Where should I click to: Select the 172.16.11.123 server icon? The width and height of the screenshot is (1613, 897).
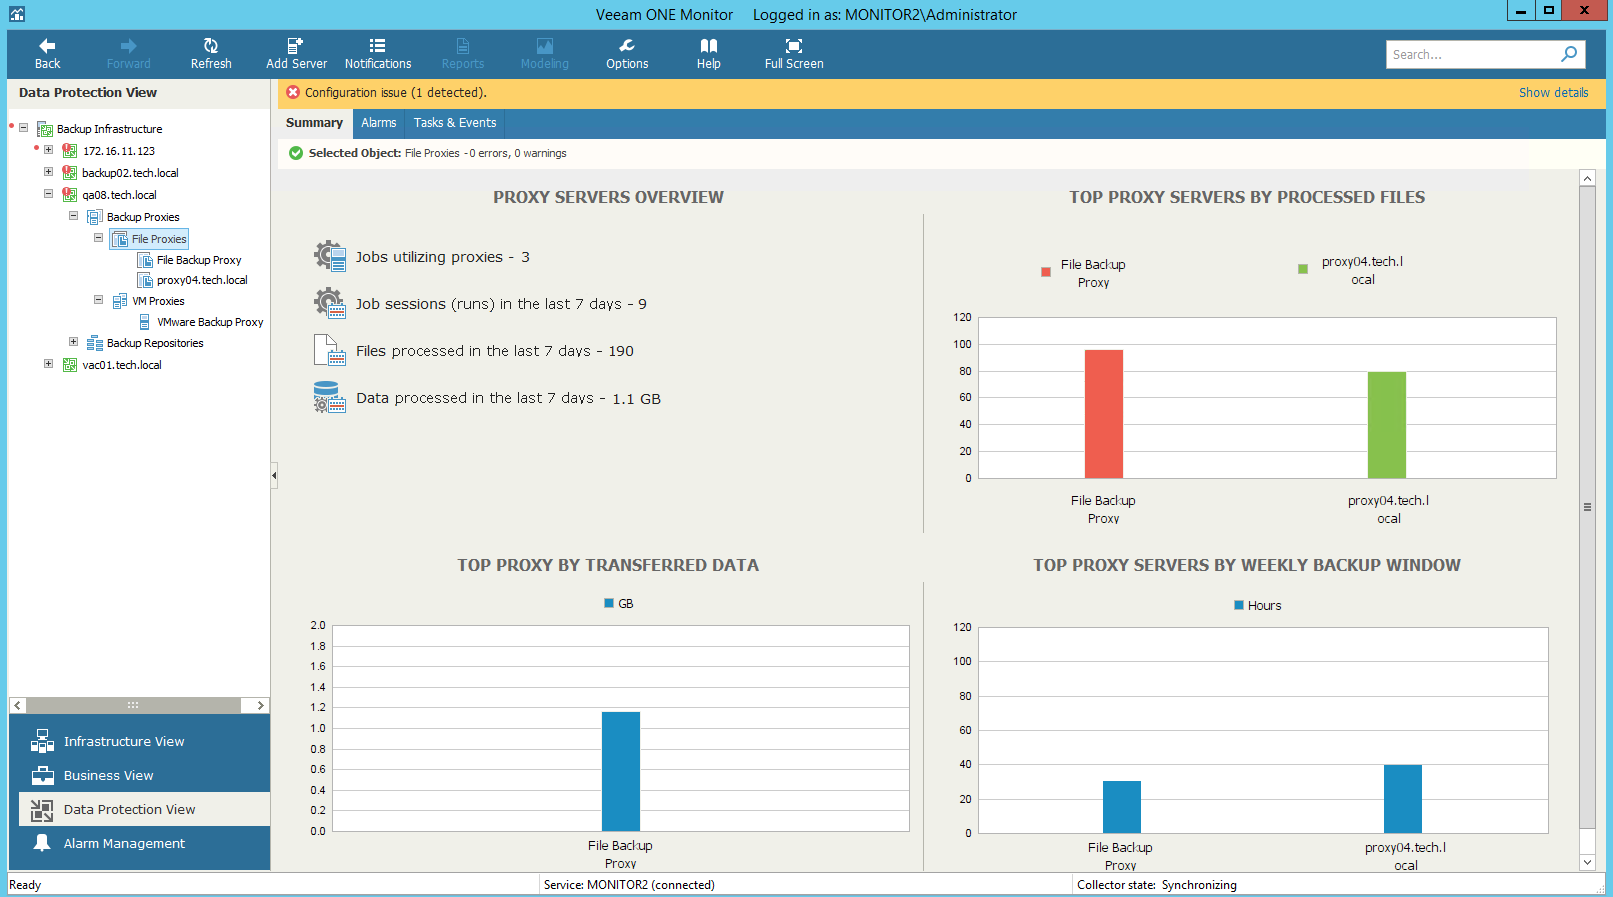coord(70,151)
